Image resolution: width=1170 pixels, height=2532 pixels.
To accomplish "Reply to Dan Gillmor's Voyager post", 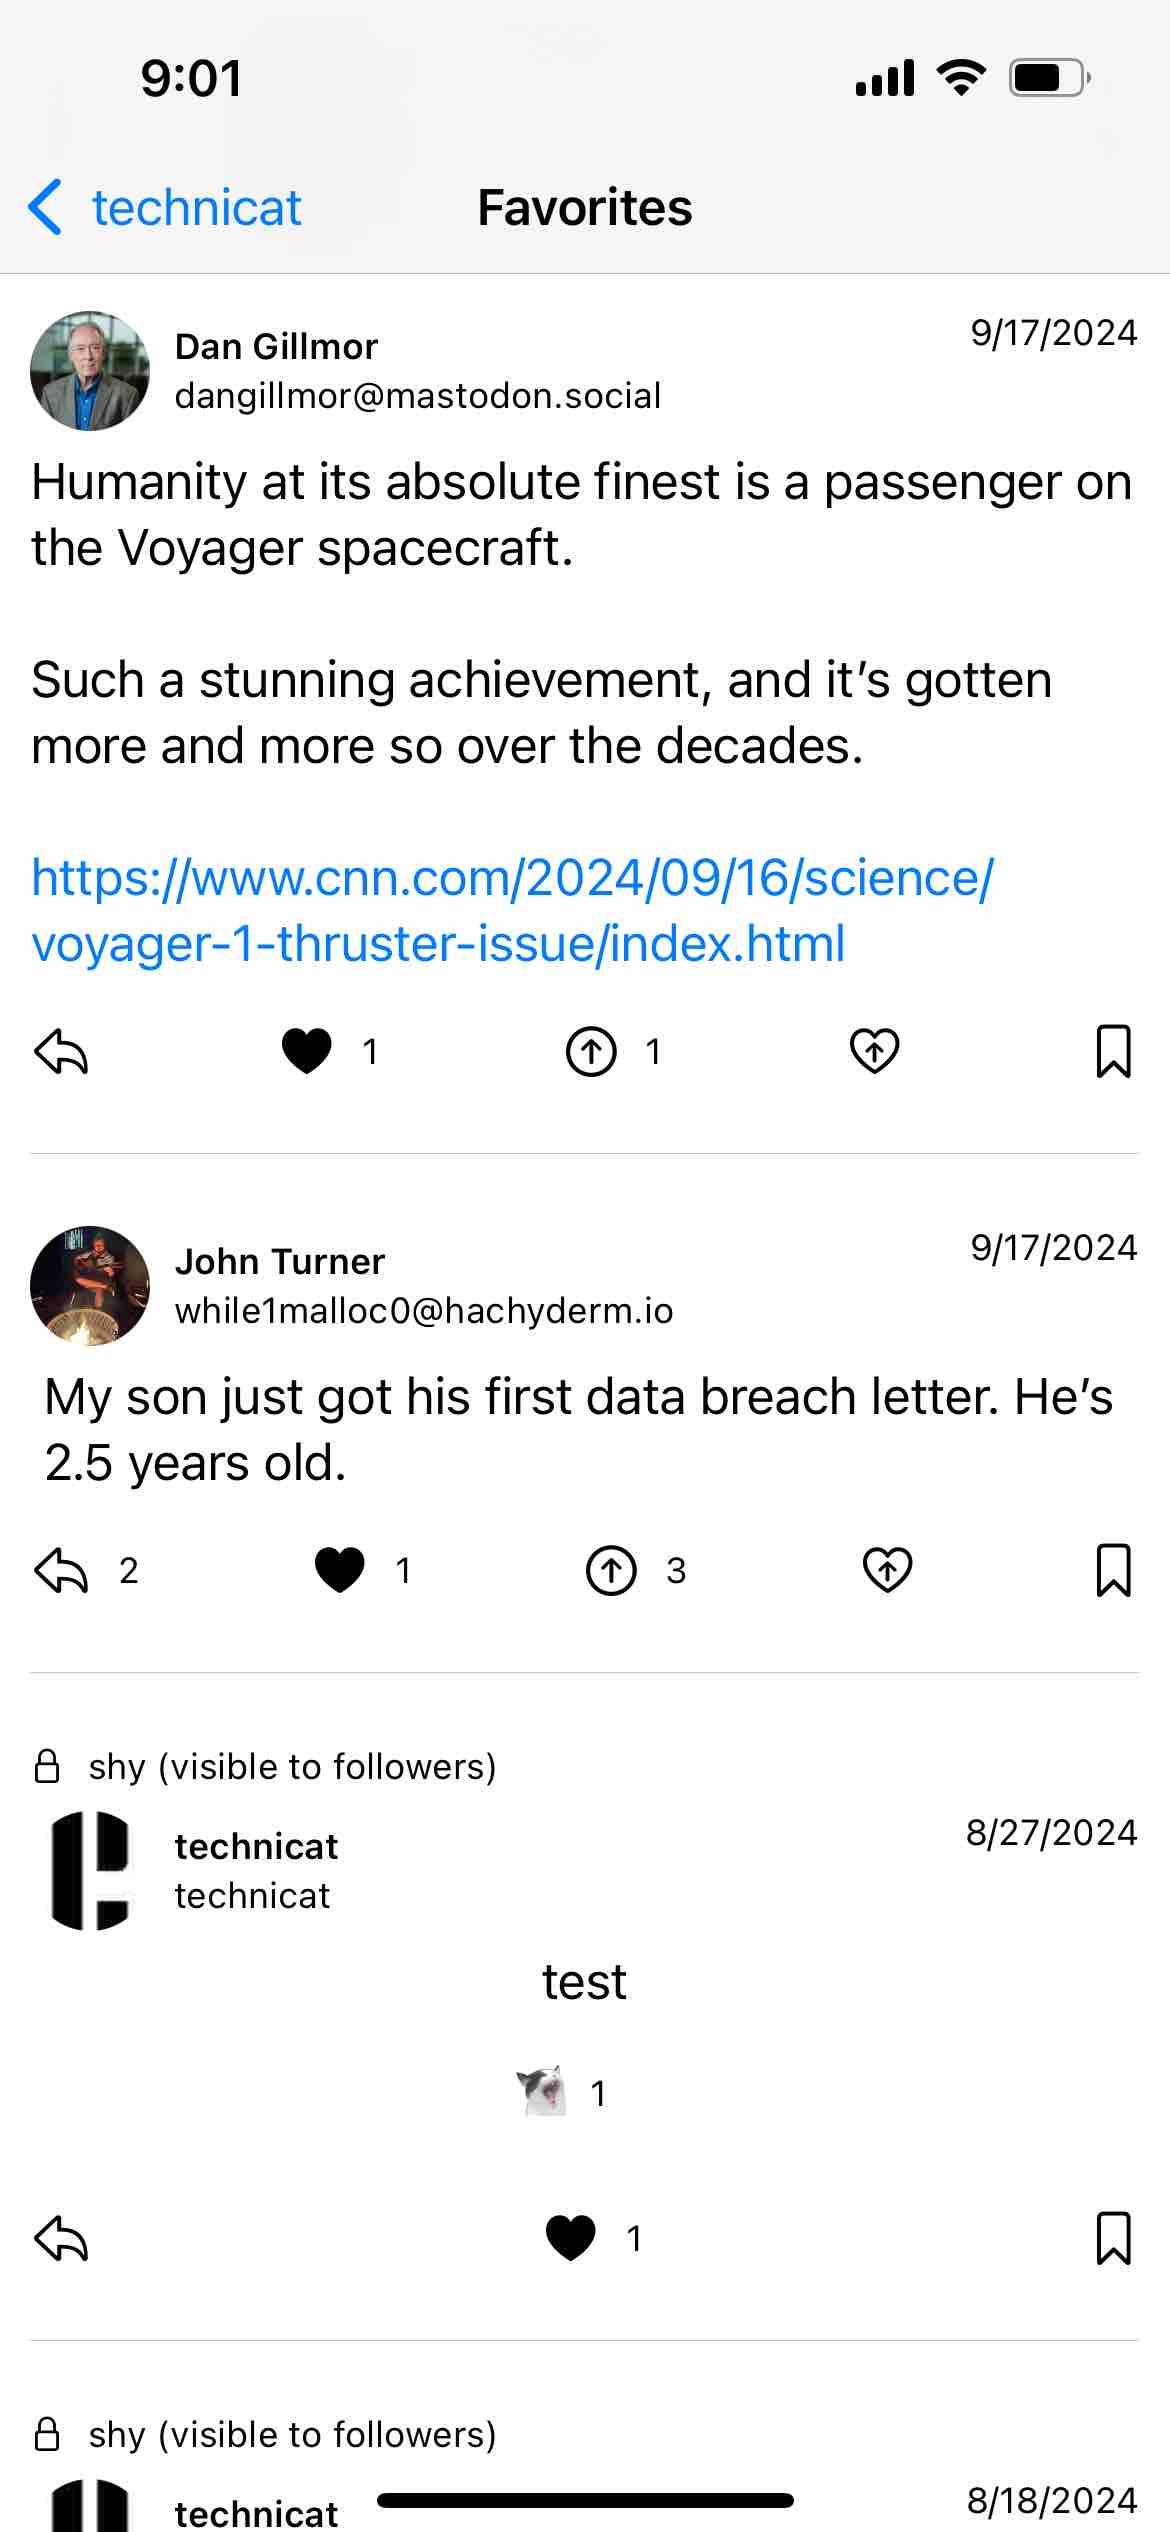I will pyautogui.click(x=62, y=1052).
